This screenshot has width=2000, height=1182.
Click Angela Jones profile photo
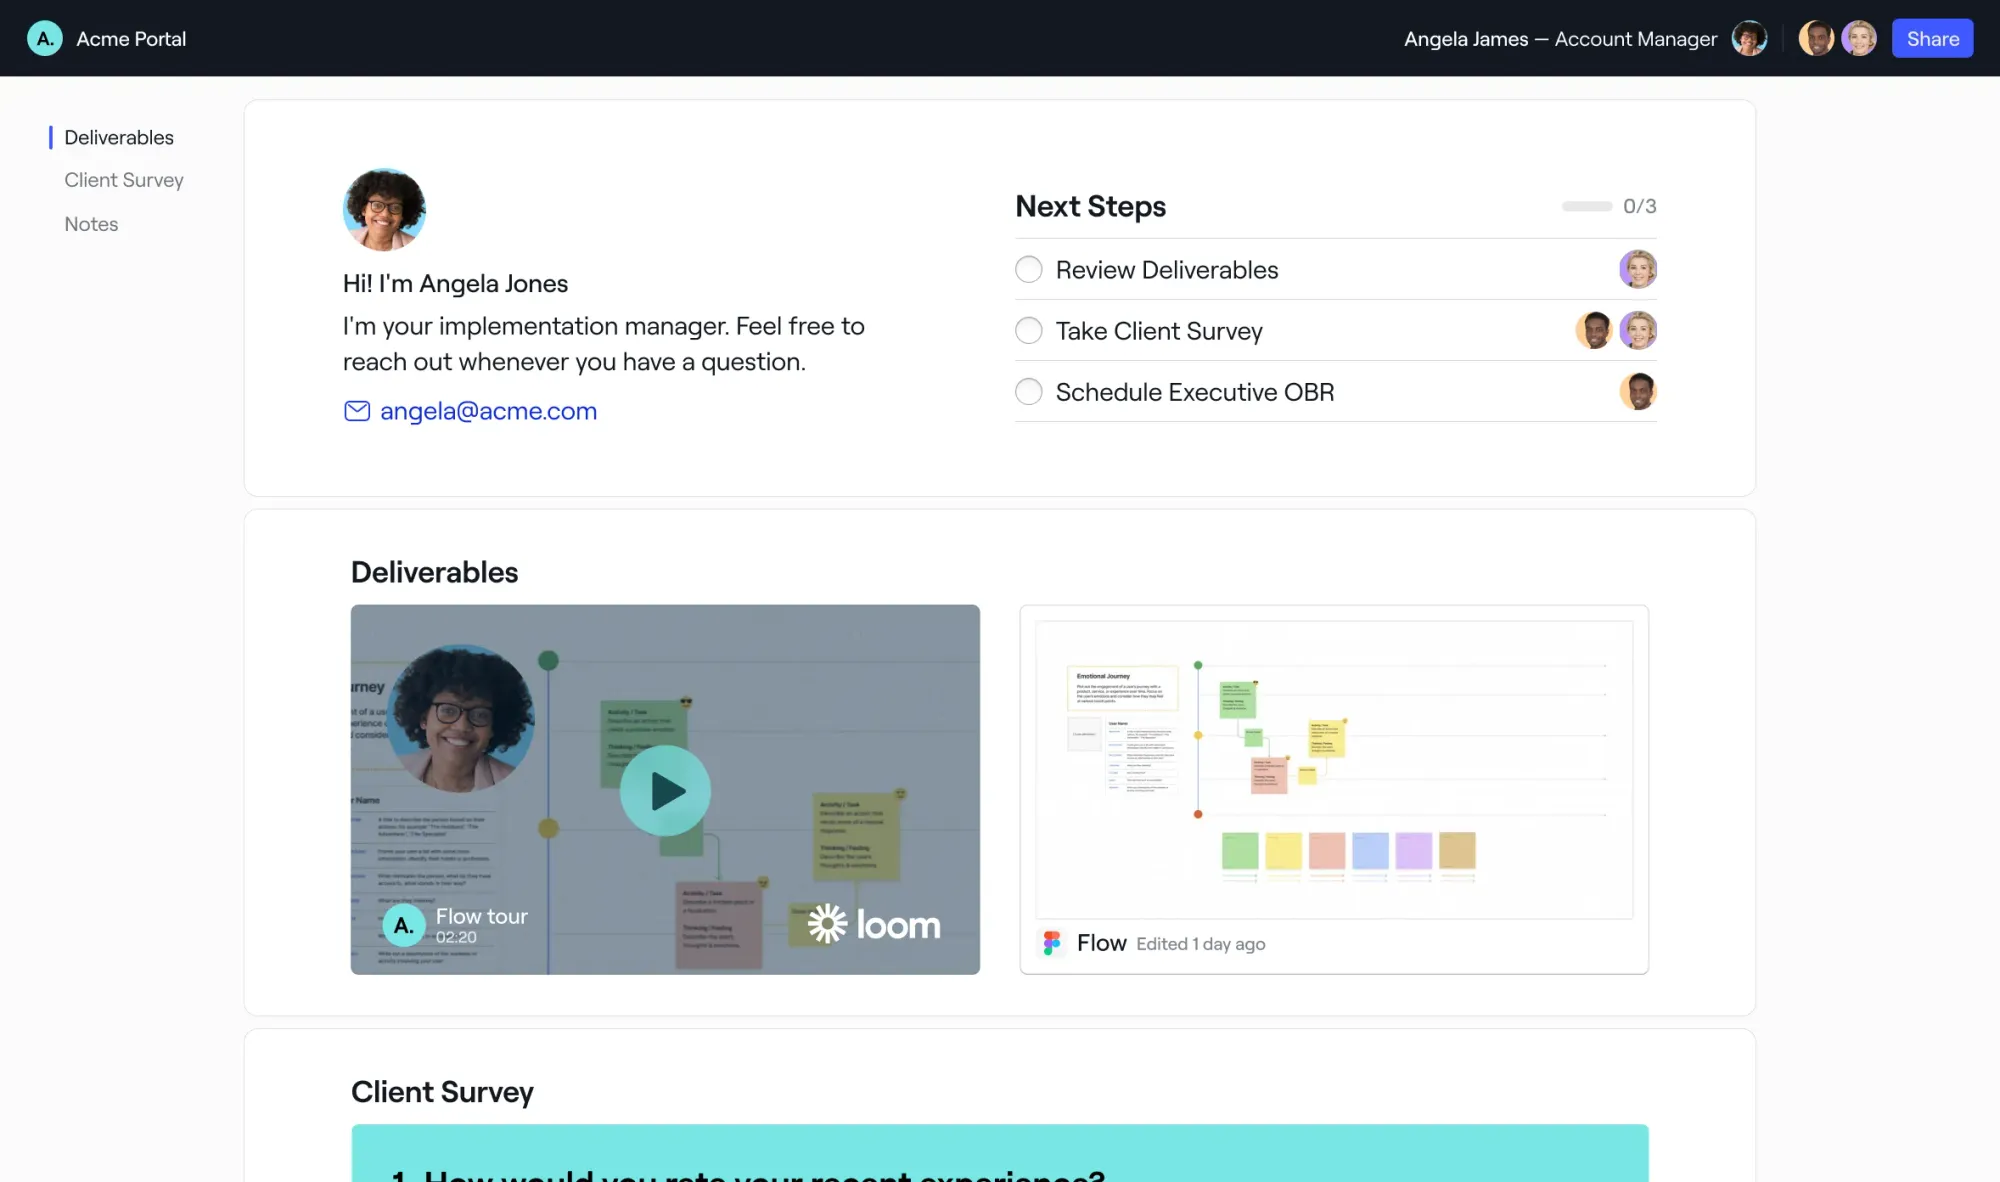click(x=384, y=209)
